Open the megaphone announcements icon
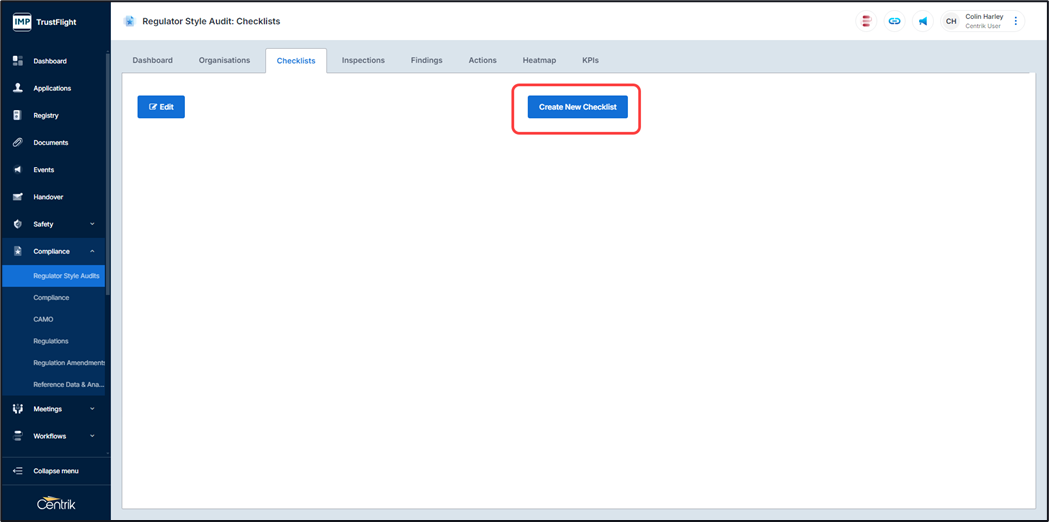1049x522 pixels. pyautogui.click(x=922, y=21)
